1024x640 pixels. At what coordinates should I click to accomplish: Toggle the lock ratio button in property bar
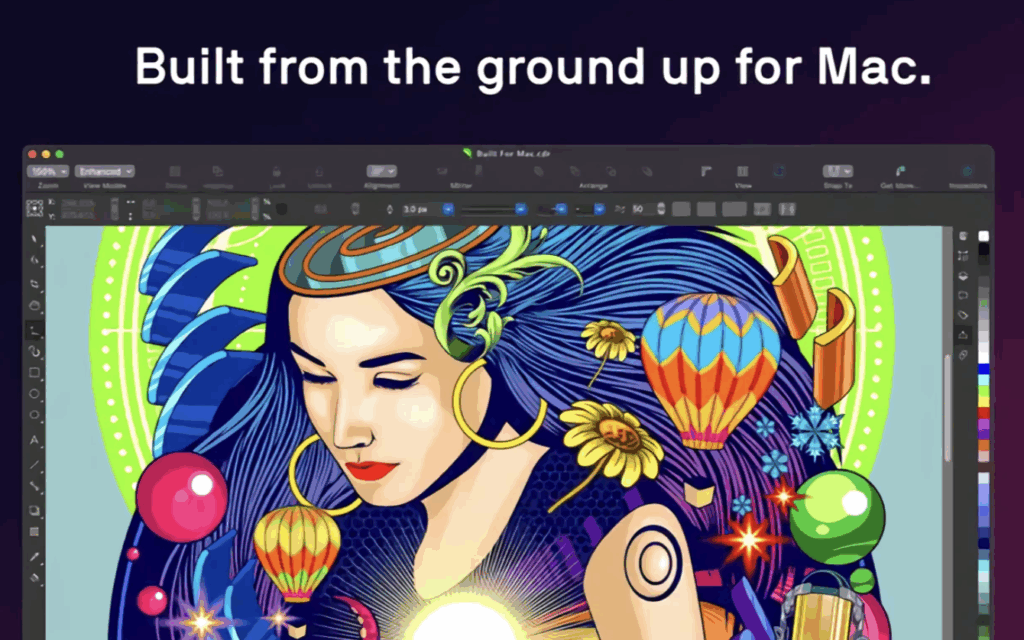[x=281, y=209]
